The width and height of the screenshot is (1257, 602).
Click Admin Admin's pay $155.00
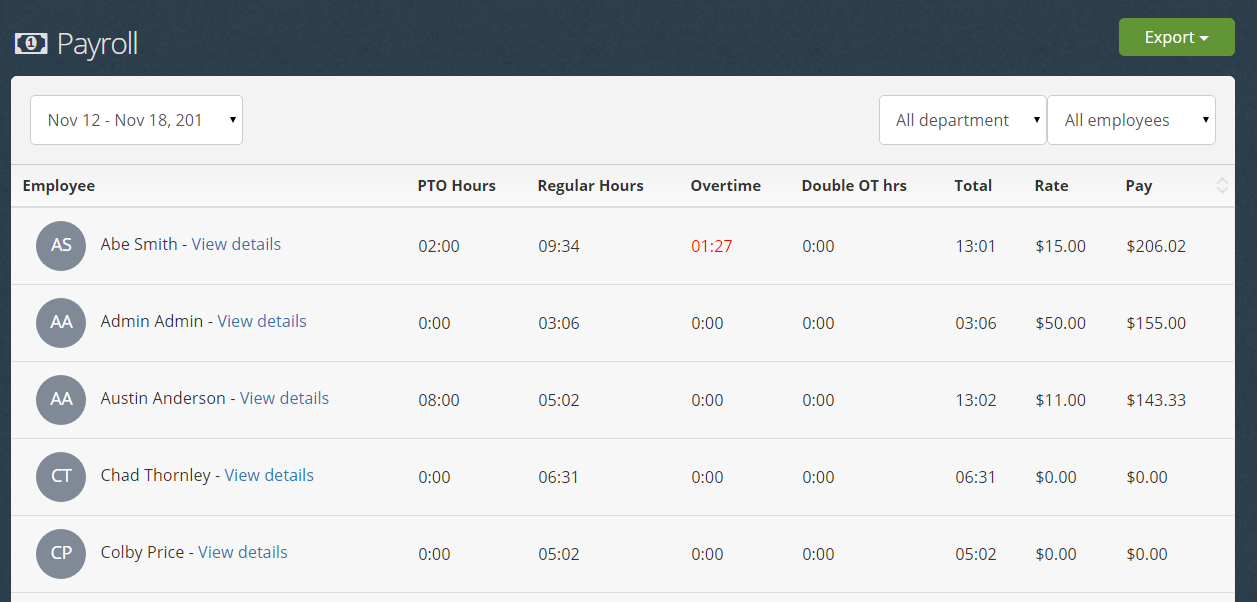click(x=1156, y=323)
